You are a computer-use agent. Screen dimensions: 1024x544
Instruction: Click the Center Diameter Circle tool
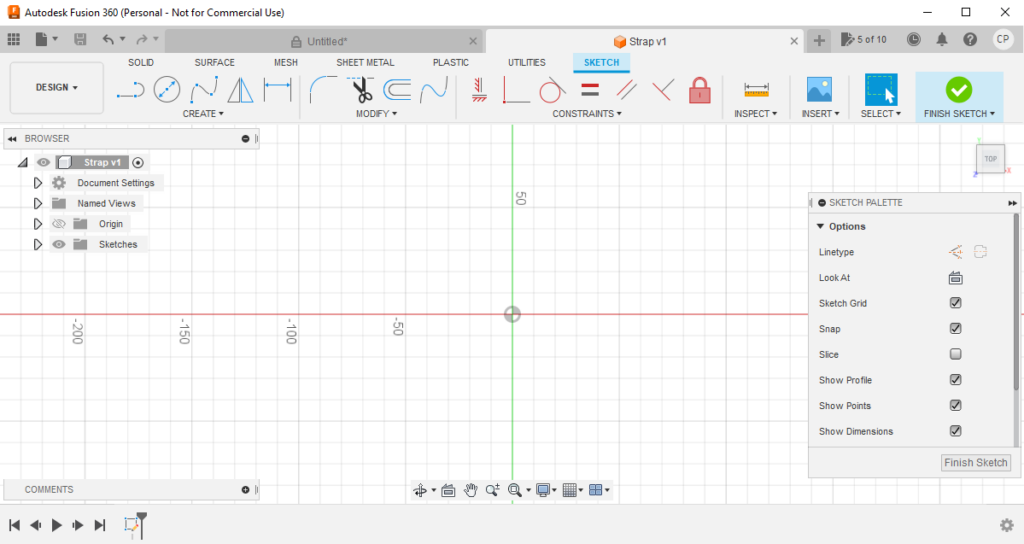[166, 91]
